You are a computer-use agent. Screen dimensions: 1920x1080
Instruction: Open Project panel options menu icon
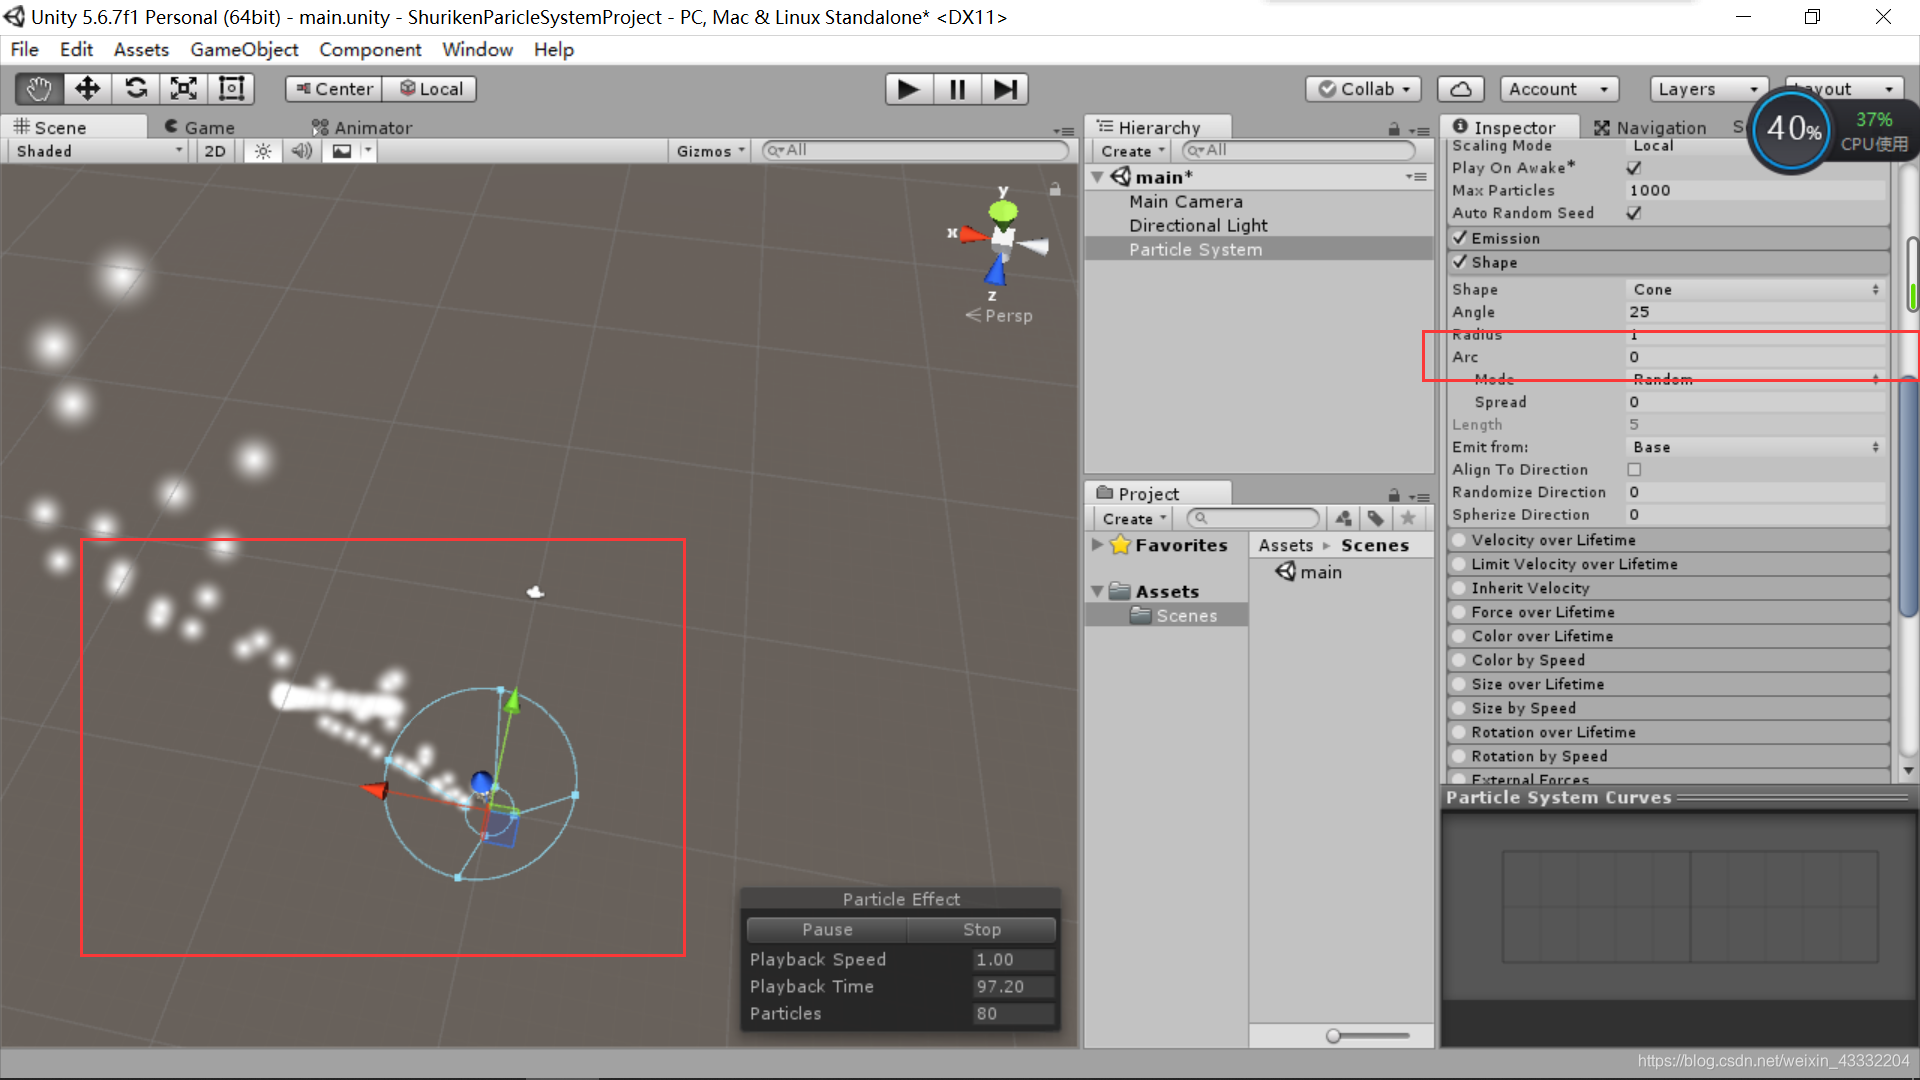pyautogui.click(x=1419, y=496)
